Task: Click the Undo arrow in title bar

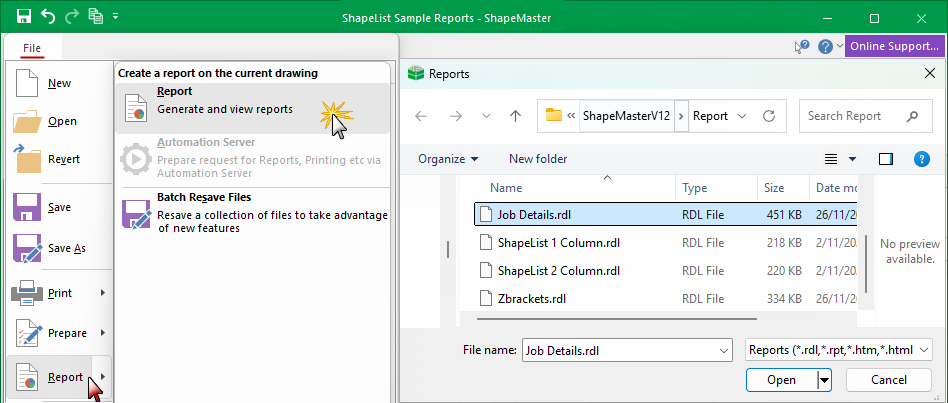Action: [x=48, y=17]
